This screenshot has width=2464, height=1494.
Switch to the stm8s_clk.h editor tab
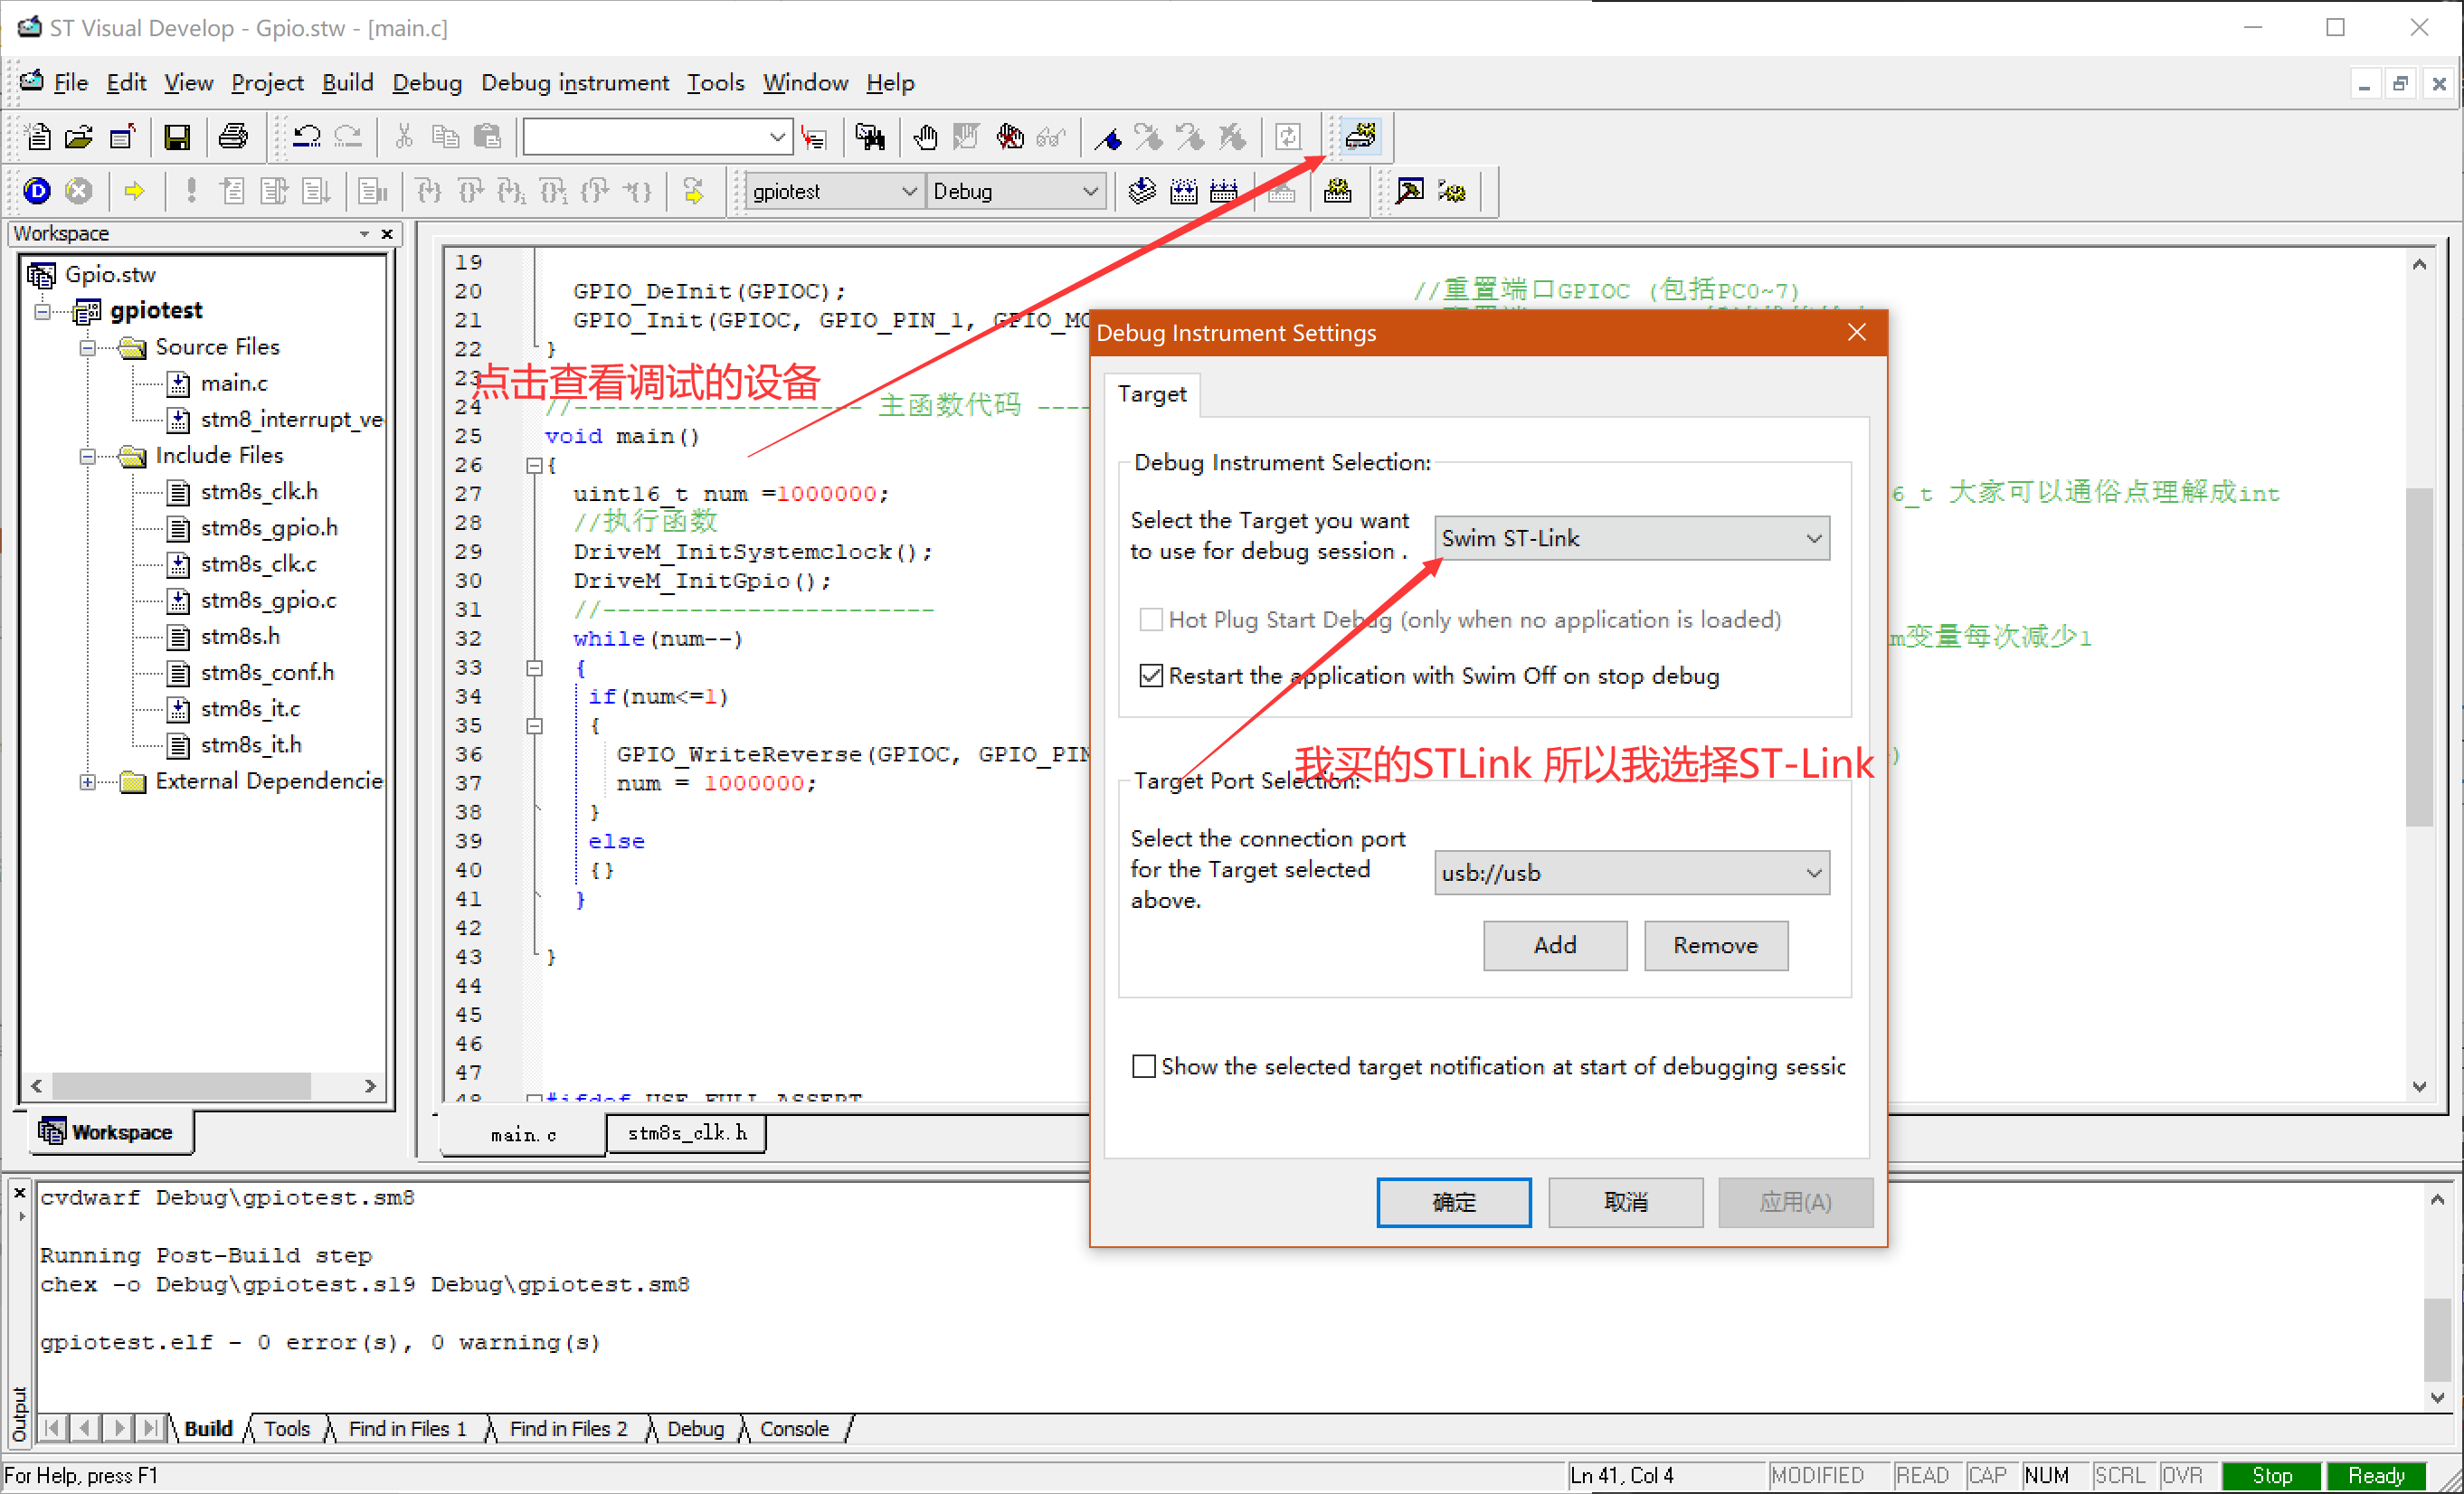(687, 1133)
